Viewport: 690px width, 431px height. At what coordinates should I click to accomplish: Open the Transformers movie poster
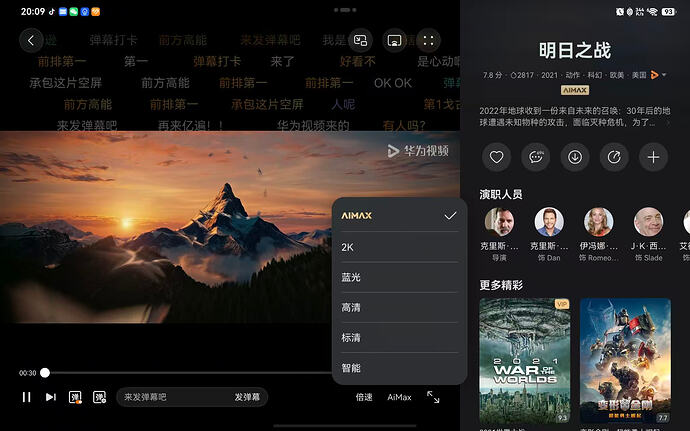pos(625,361)
